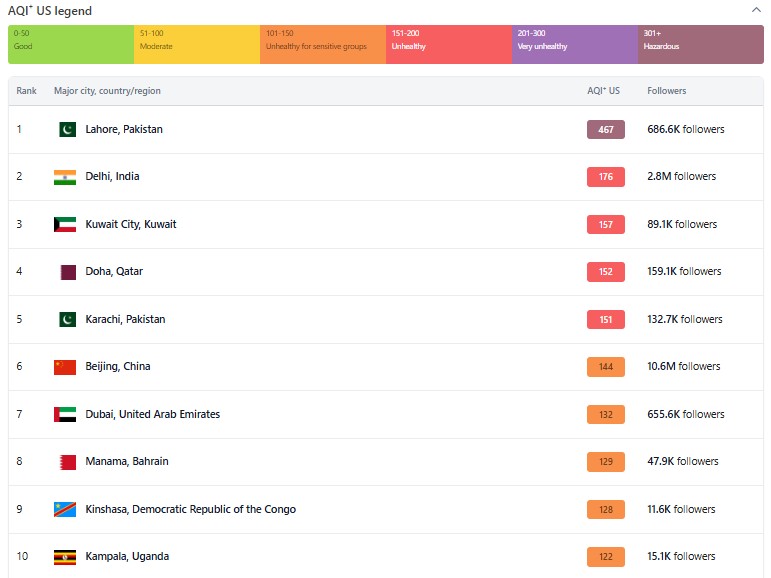Click the green Good 0-50 legend swatch
The height and width of the screenshot is (578, 771).
[71, 45]
